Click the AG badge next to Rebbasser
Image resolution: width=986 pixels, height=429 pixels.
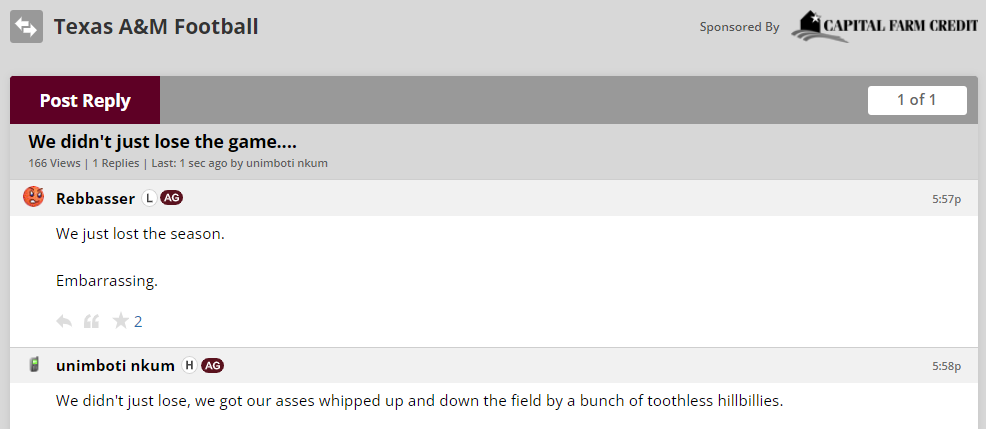pos(171,198)
